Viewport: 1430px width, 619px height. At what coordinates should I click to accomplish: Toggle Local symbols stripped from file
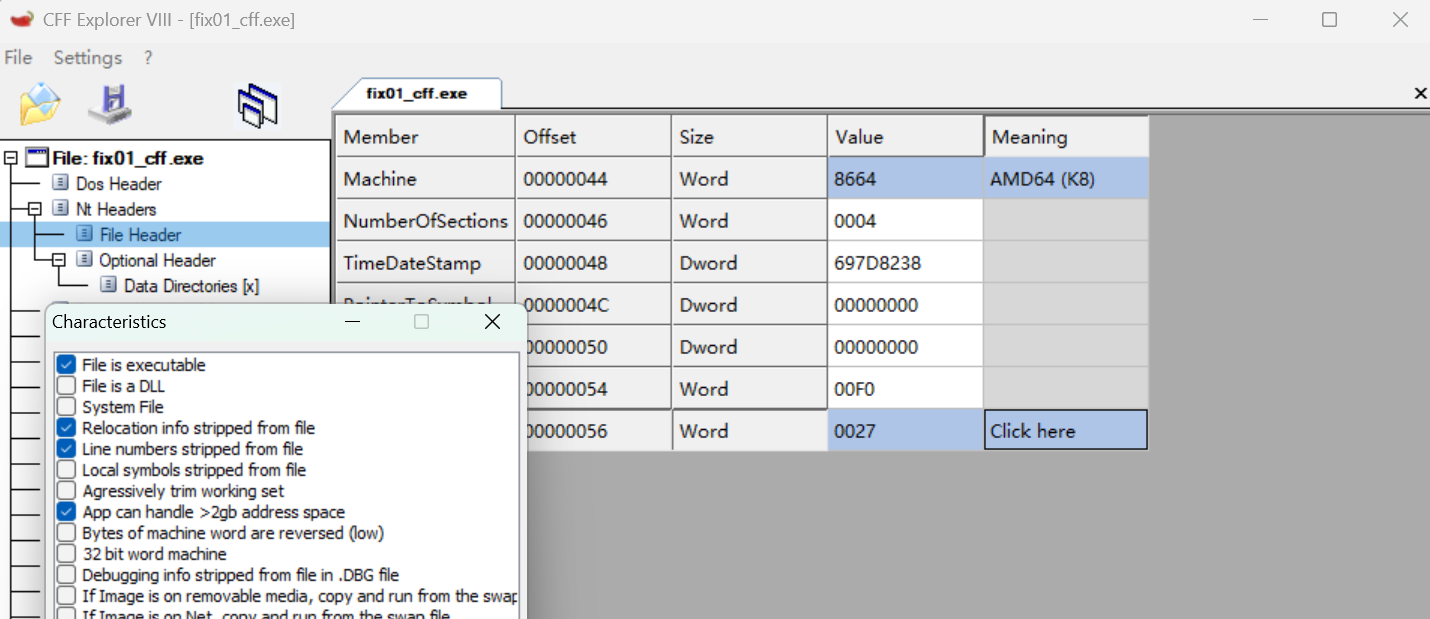[x=66, y=470]
